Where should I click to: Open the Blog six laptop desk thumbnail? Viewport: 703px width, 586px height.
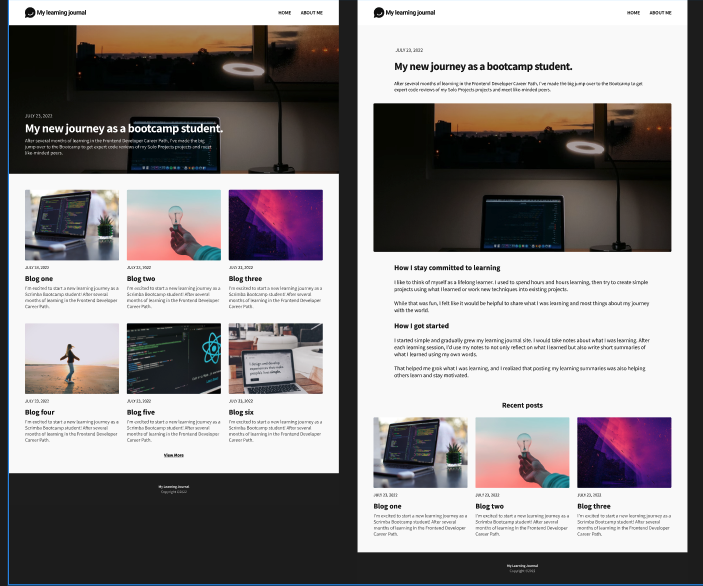click(x=276, y=359)
